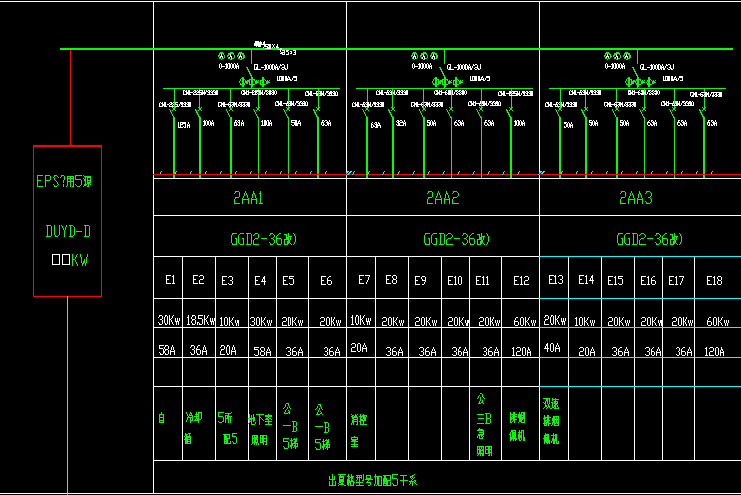Click the 120A current under E18

coord(714,351)
